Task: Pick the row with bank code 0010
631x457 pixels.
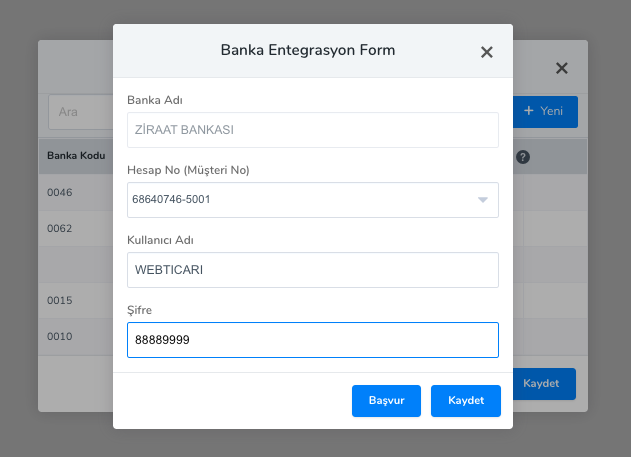Action: tap(60, 336)
